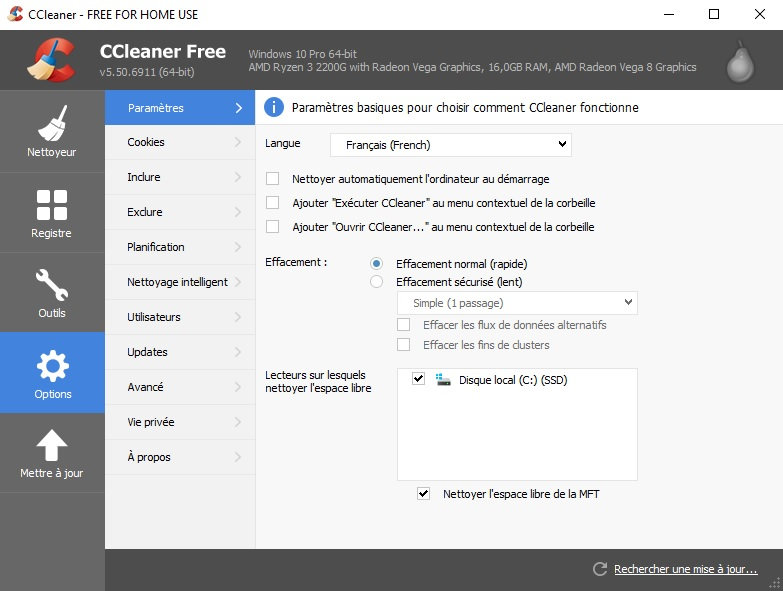
Task: Expand the Cookies settings section
Action: coord(180,142)
